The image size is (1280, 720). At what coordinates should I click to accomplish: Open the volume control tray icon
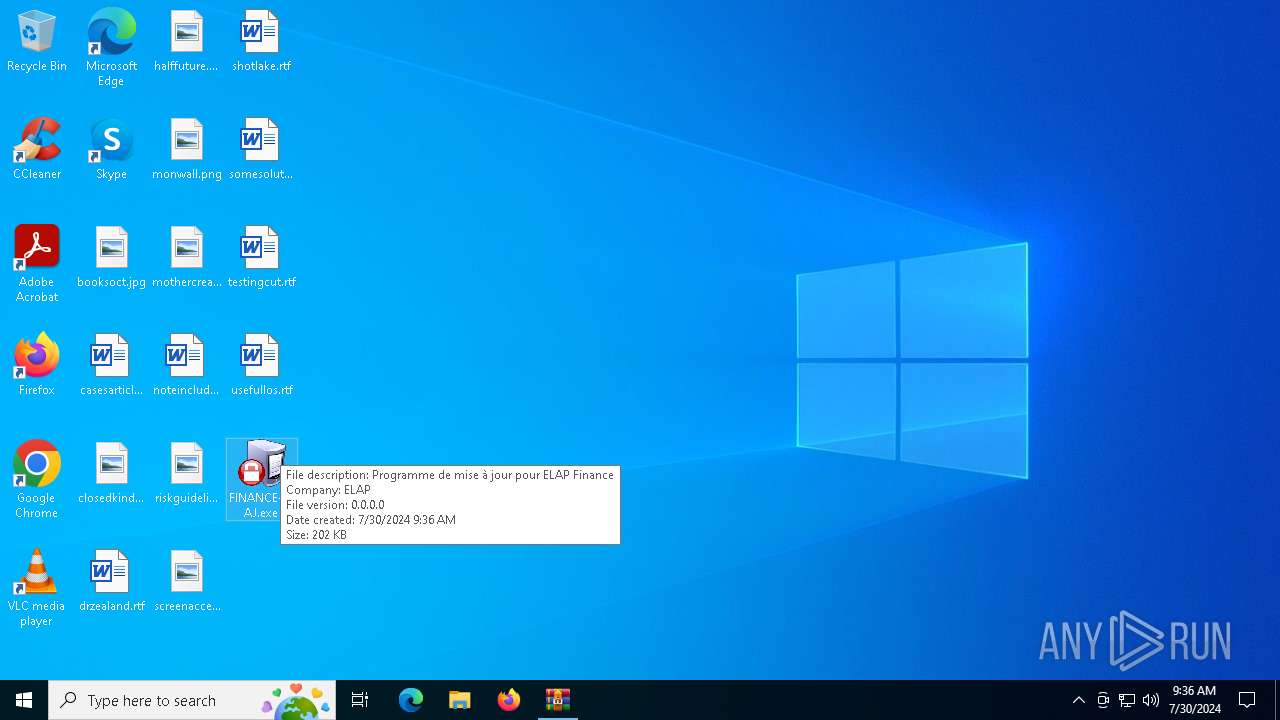(1151, 700)
